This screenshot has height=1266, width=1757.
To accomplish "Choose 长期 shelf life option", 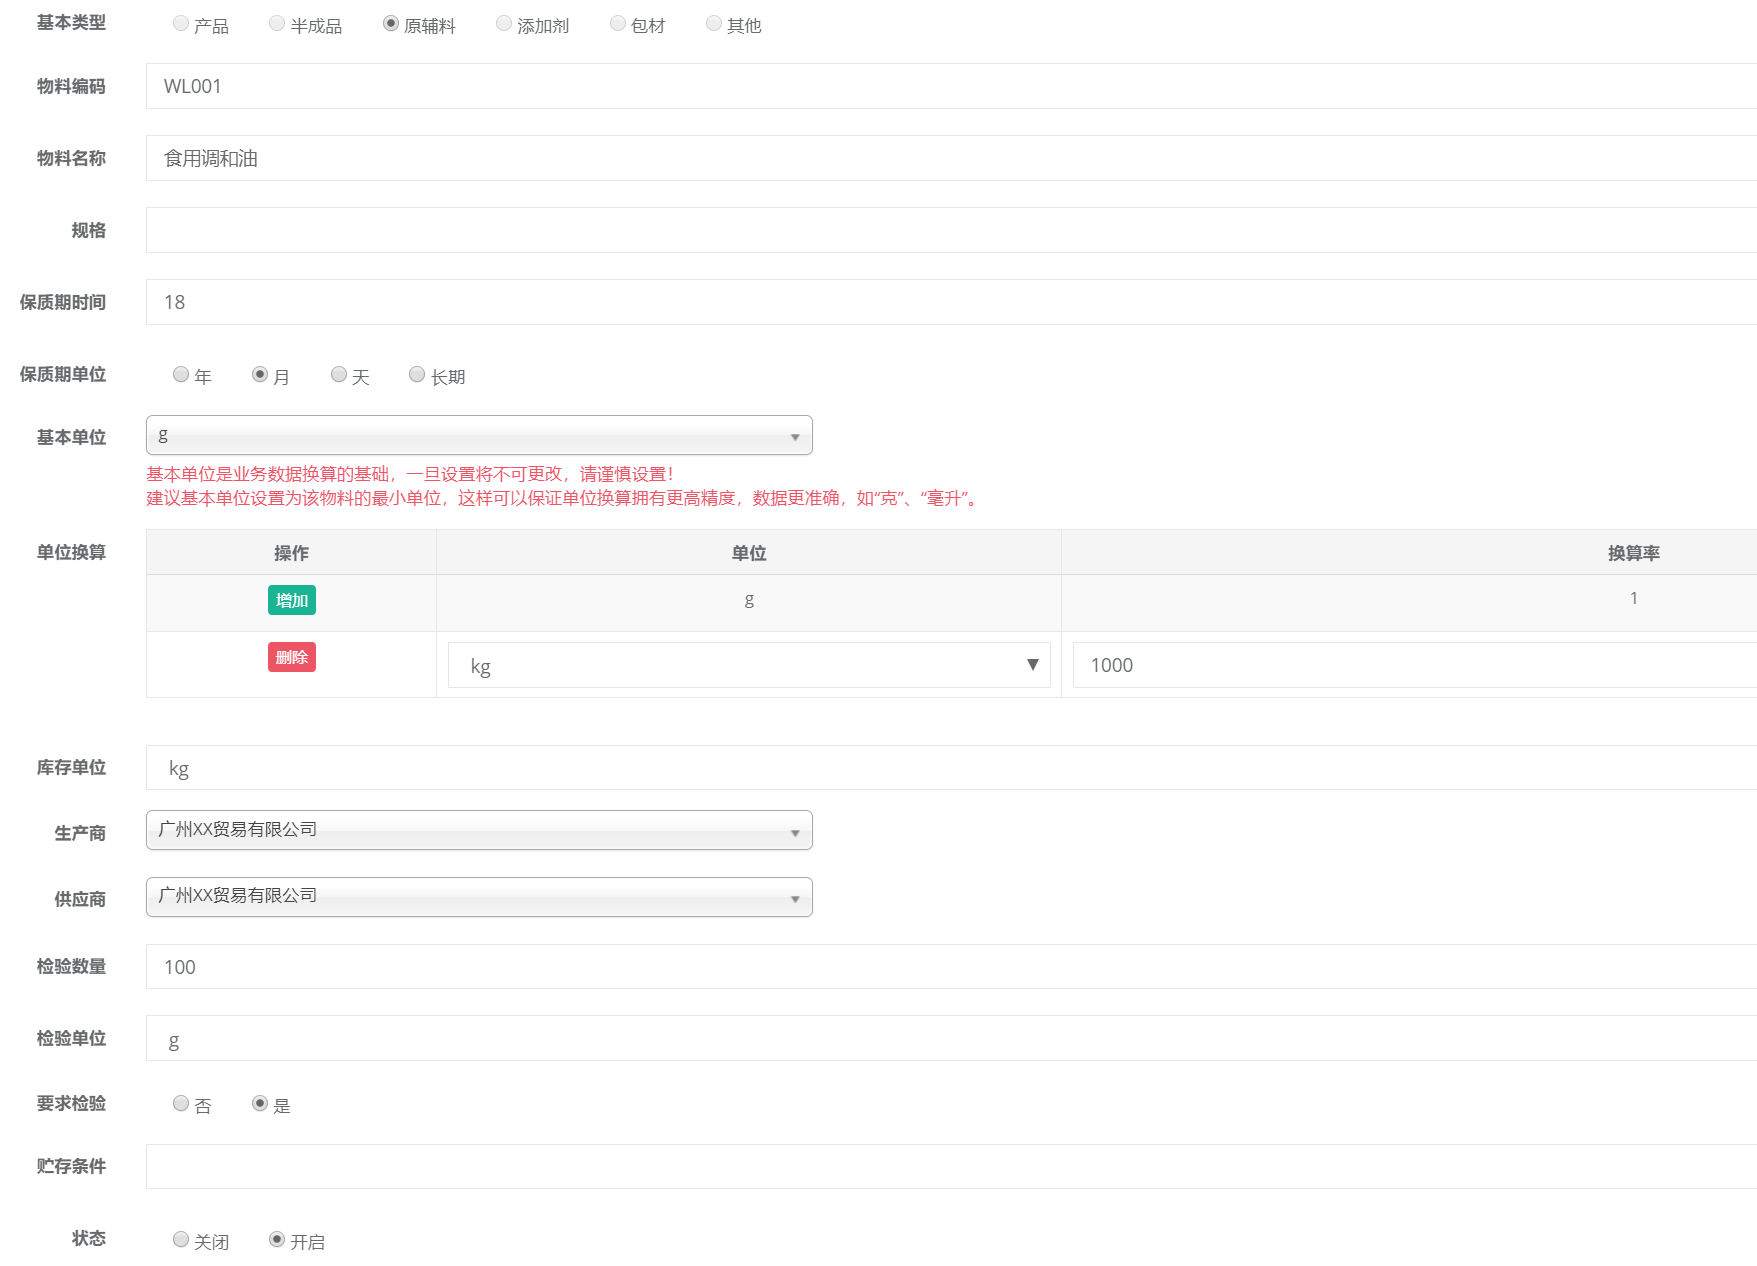I will 417,374.
